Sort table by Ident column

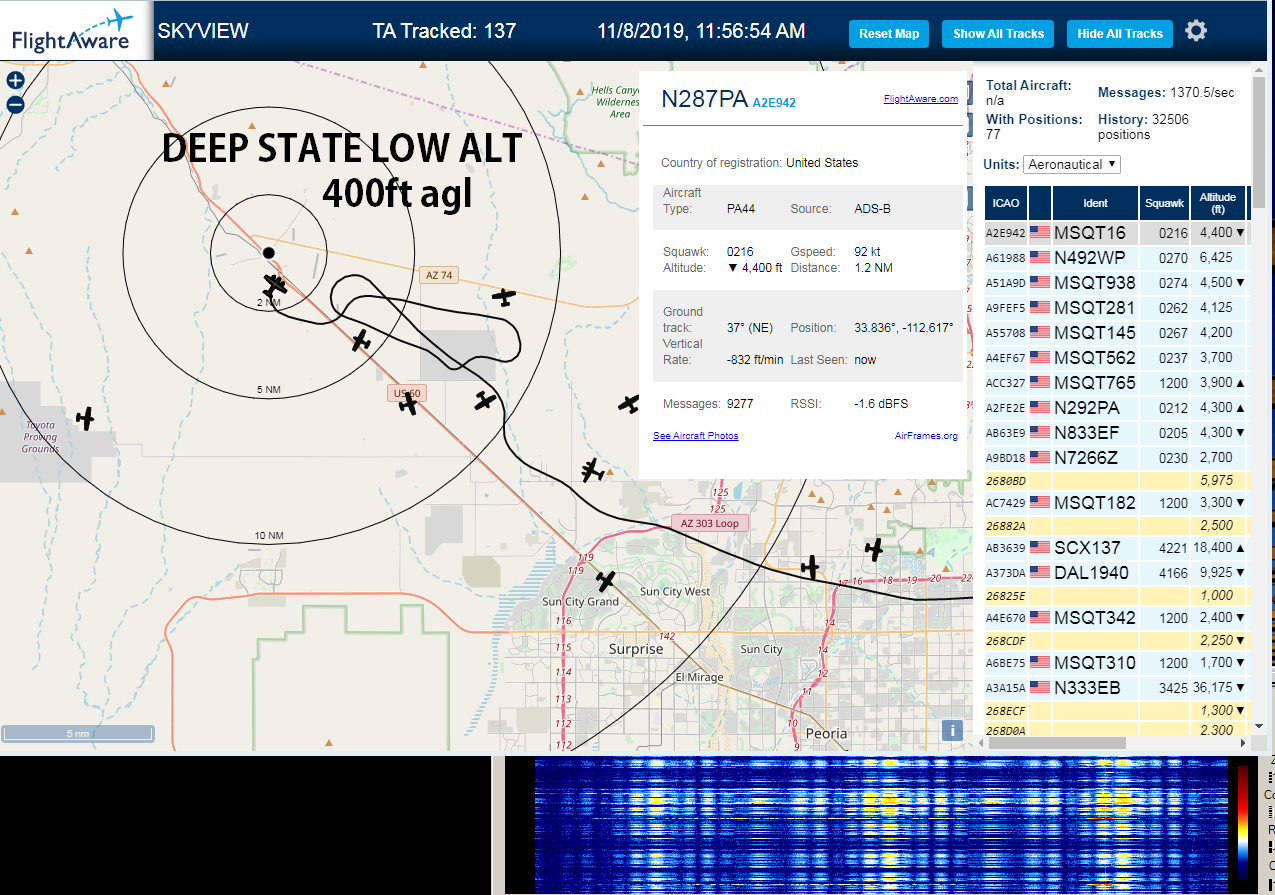click(x=1095, y=203)
